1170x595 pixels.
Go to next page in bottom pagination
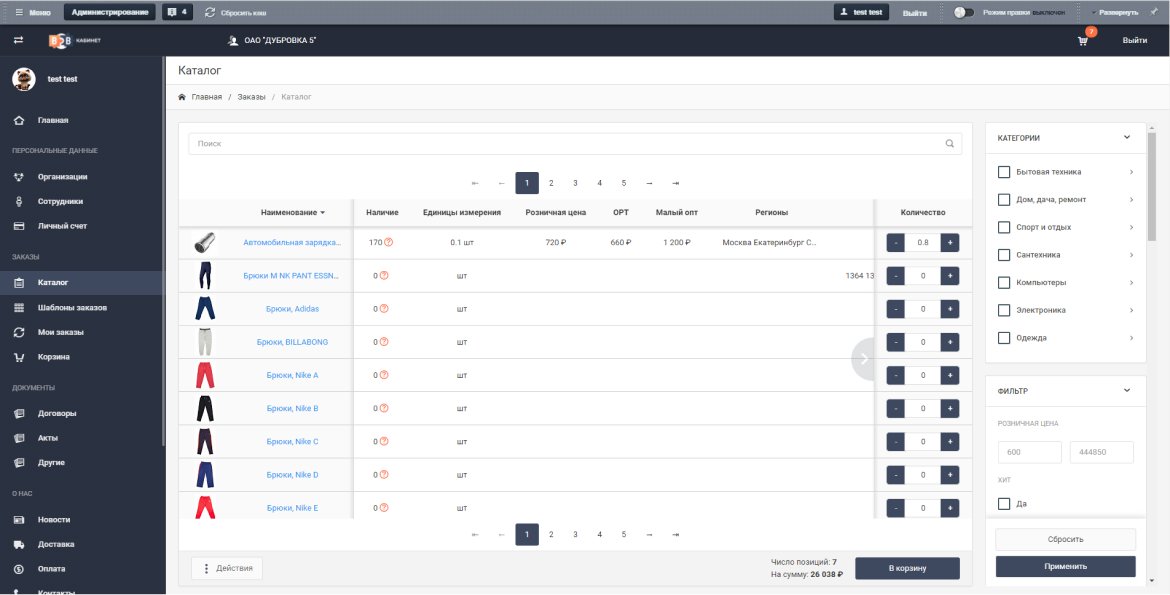coord(649,535)
